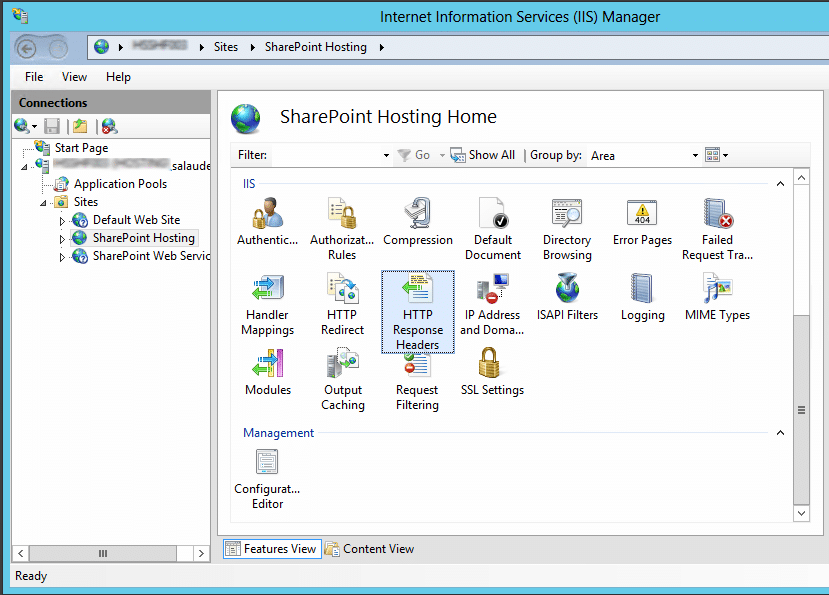The width and height of the screenshot is (829, 595).
Task: Open the Filter dropdown list
Action: tap(386, 155)
